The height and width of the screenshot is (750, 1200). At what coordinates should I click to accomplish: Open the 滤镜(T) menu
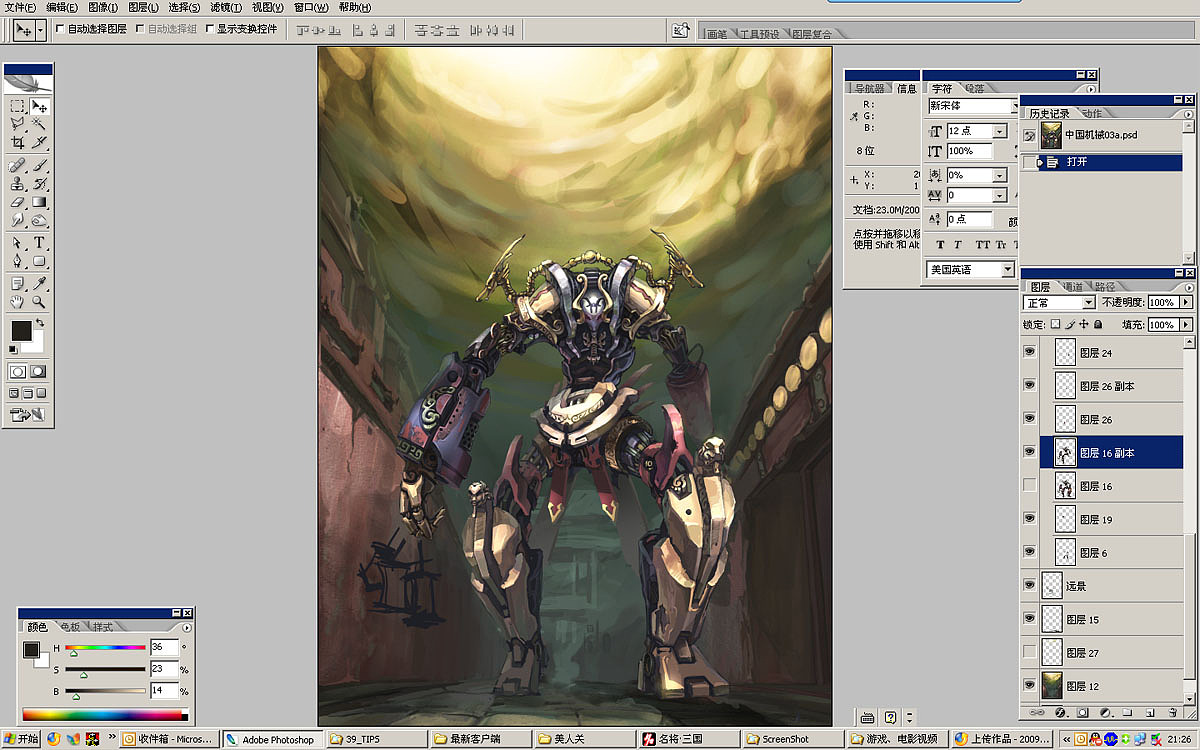(x=226, y=7)
